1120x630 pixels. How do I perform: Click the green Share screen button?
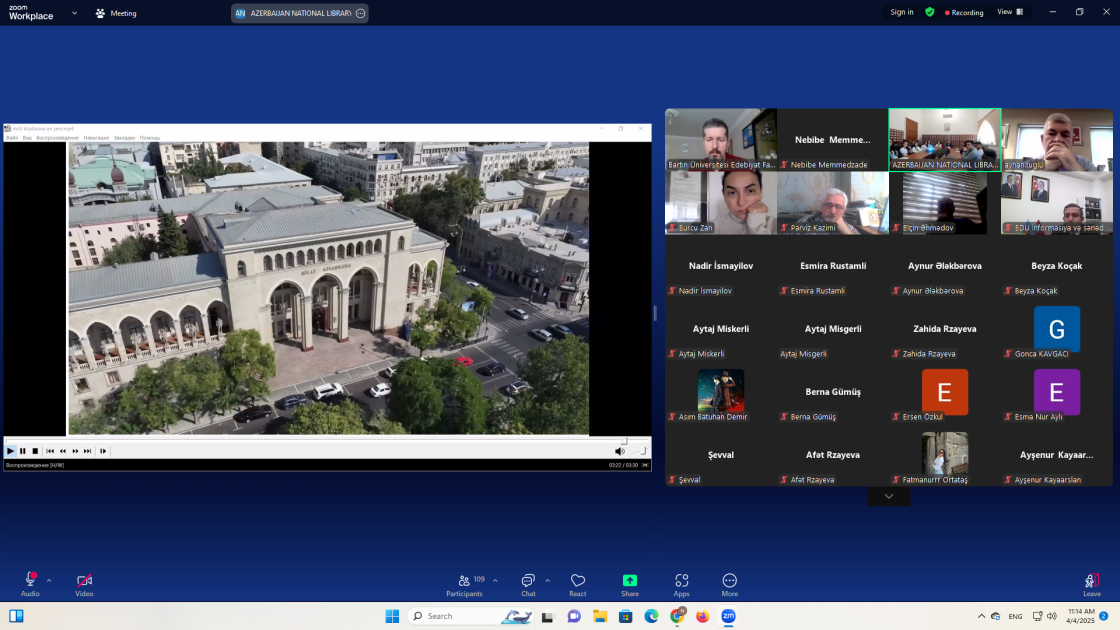click(629, 585)
